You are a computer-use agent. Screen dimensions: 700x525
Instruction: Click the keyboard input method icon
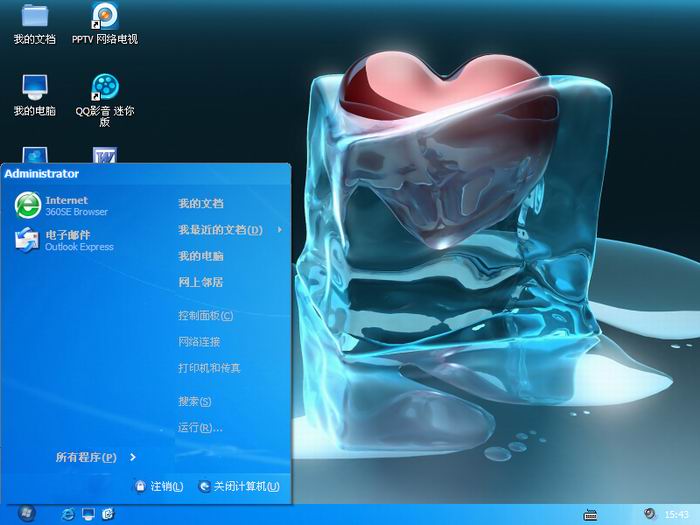pos(591,514)
